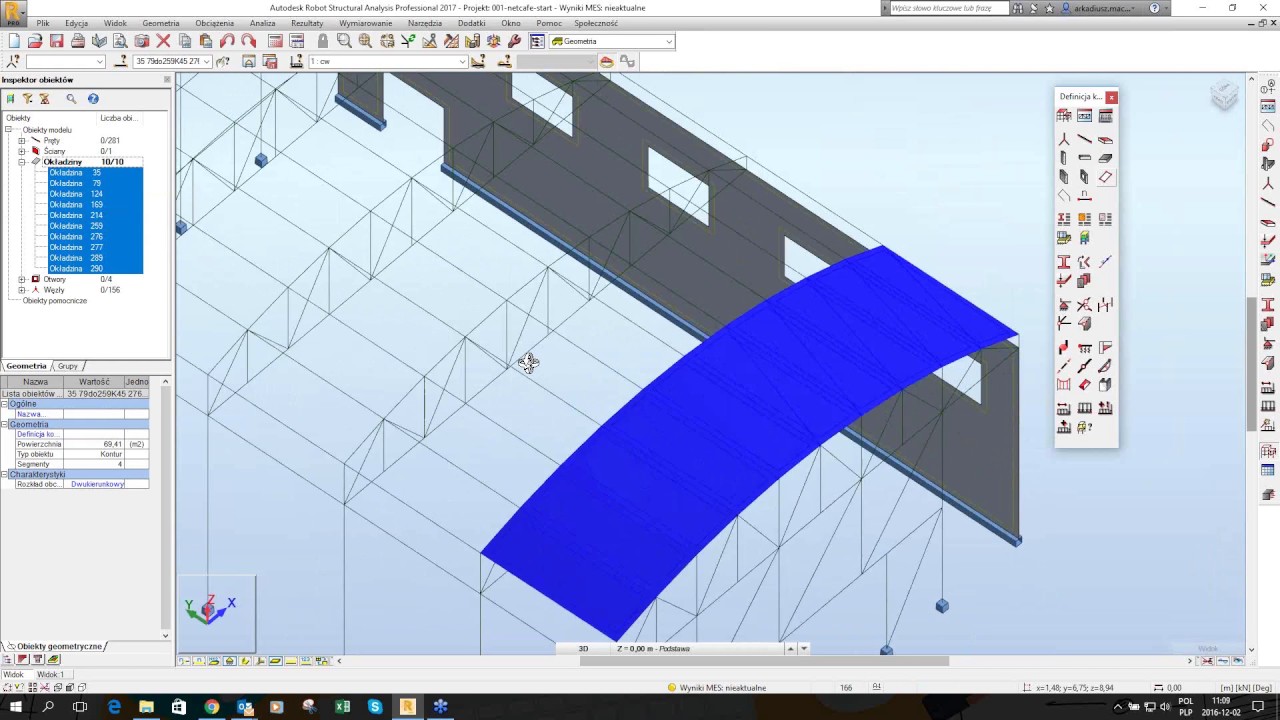
Task: Open Chrome from the Windows taskbar
Action: (212, 707)
